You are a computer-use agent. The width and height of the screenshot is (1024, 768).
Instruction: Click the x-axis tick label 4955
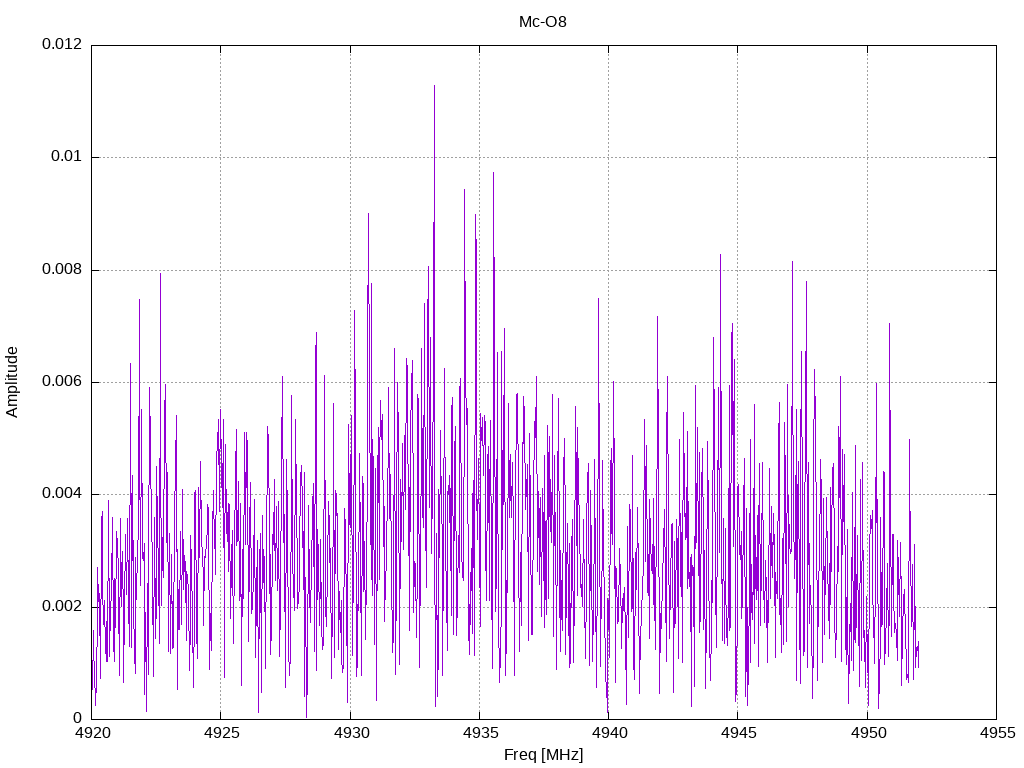tap(997, 733)
